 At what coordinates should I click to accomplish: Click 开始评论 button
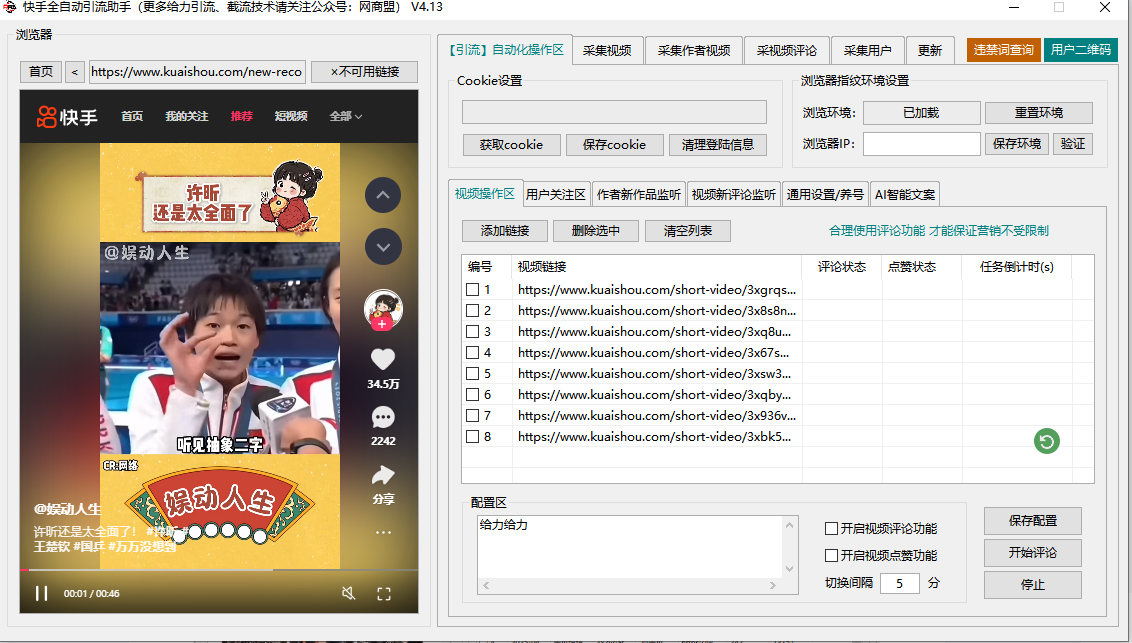pos(1032,553)
